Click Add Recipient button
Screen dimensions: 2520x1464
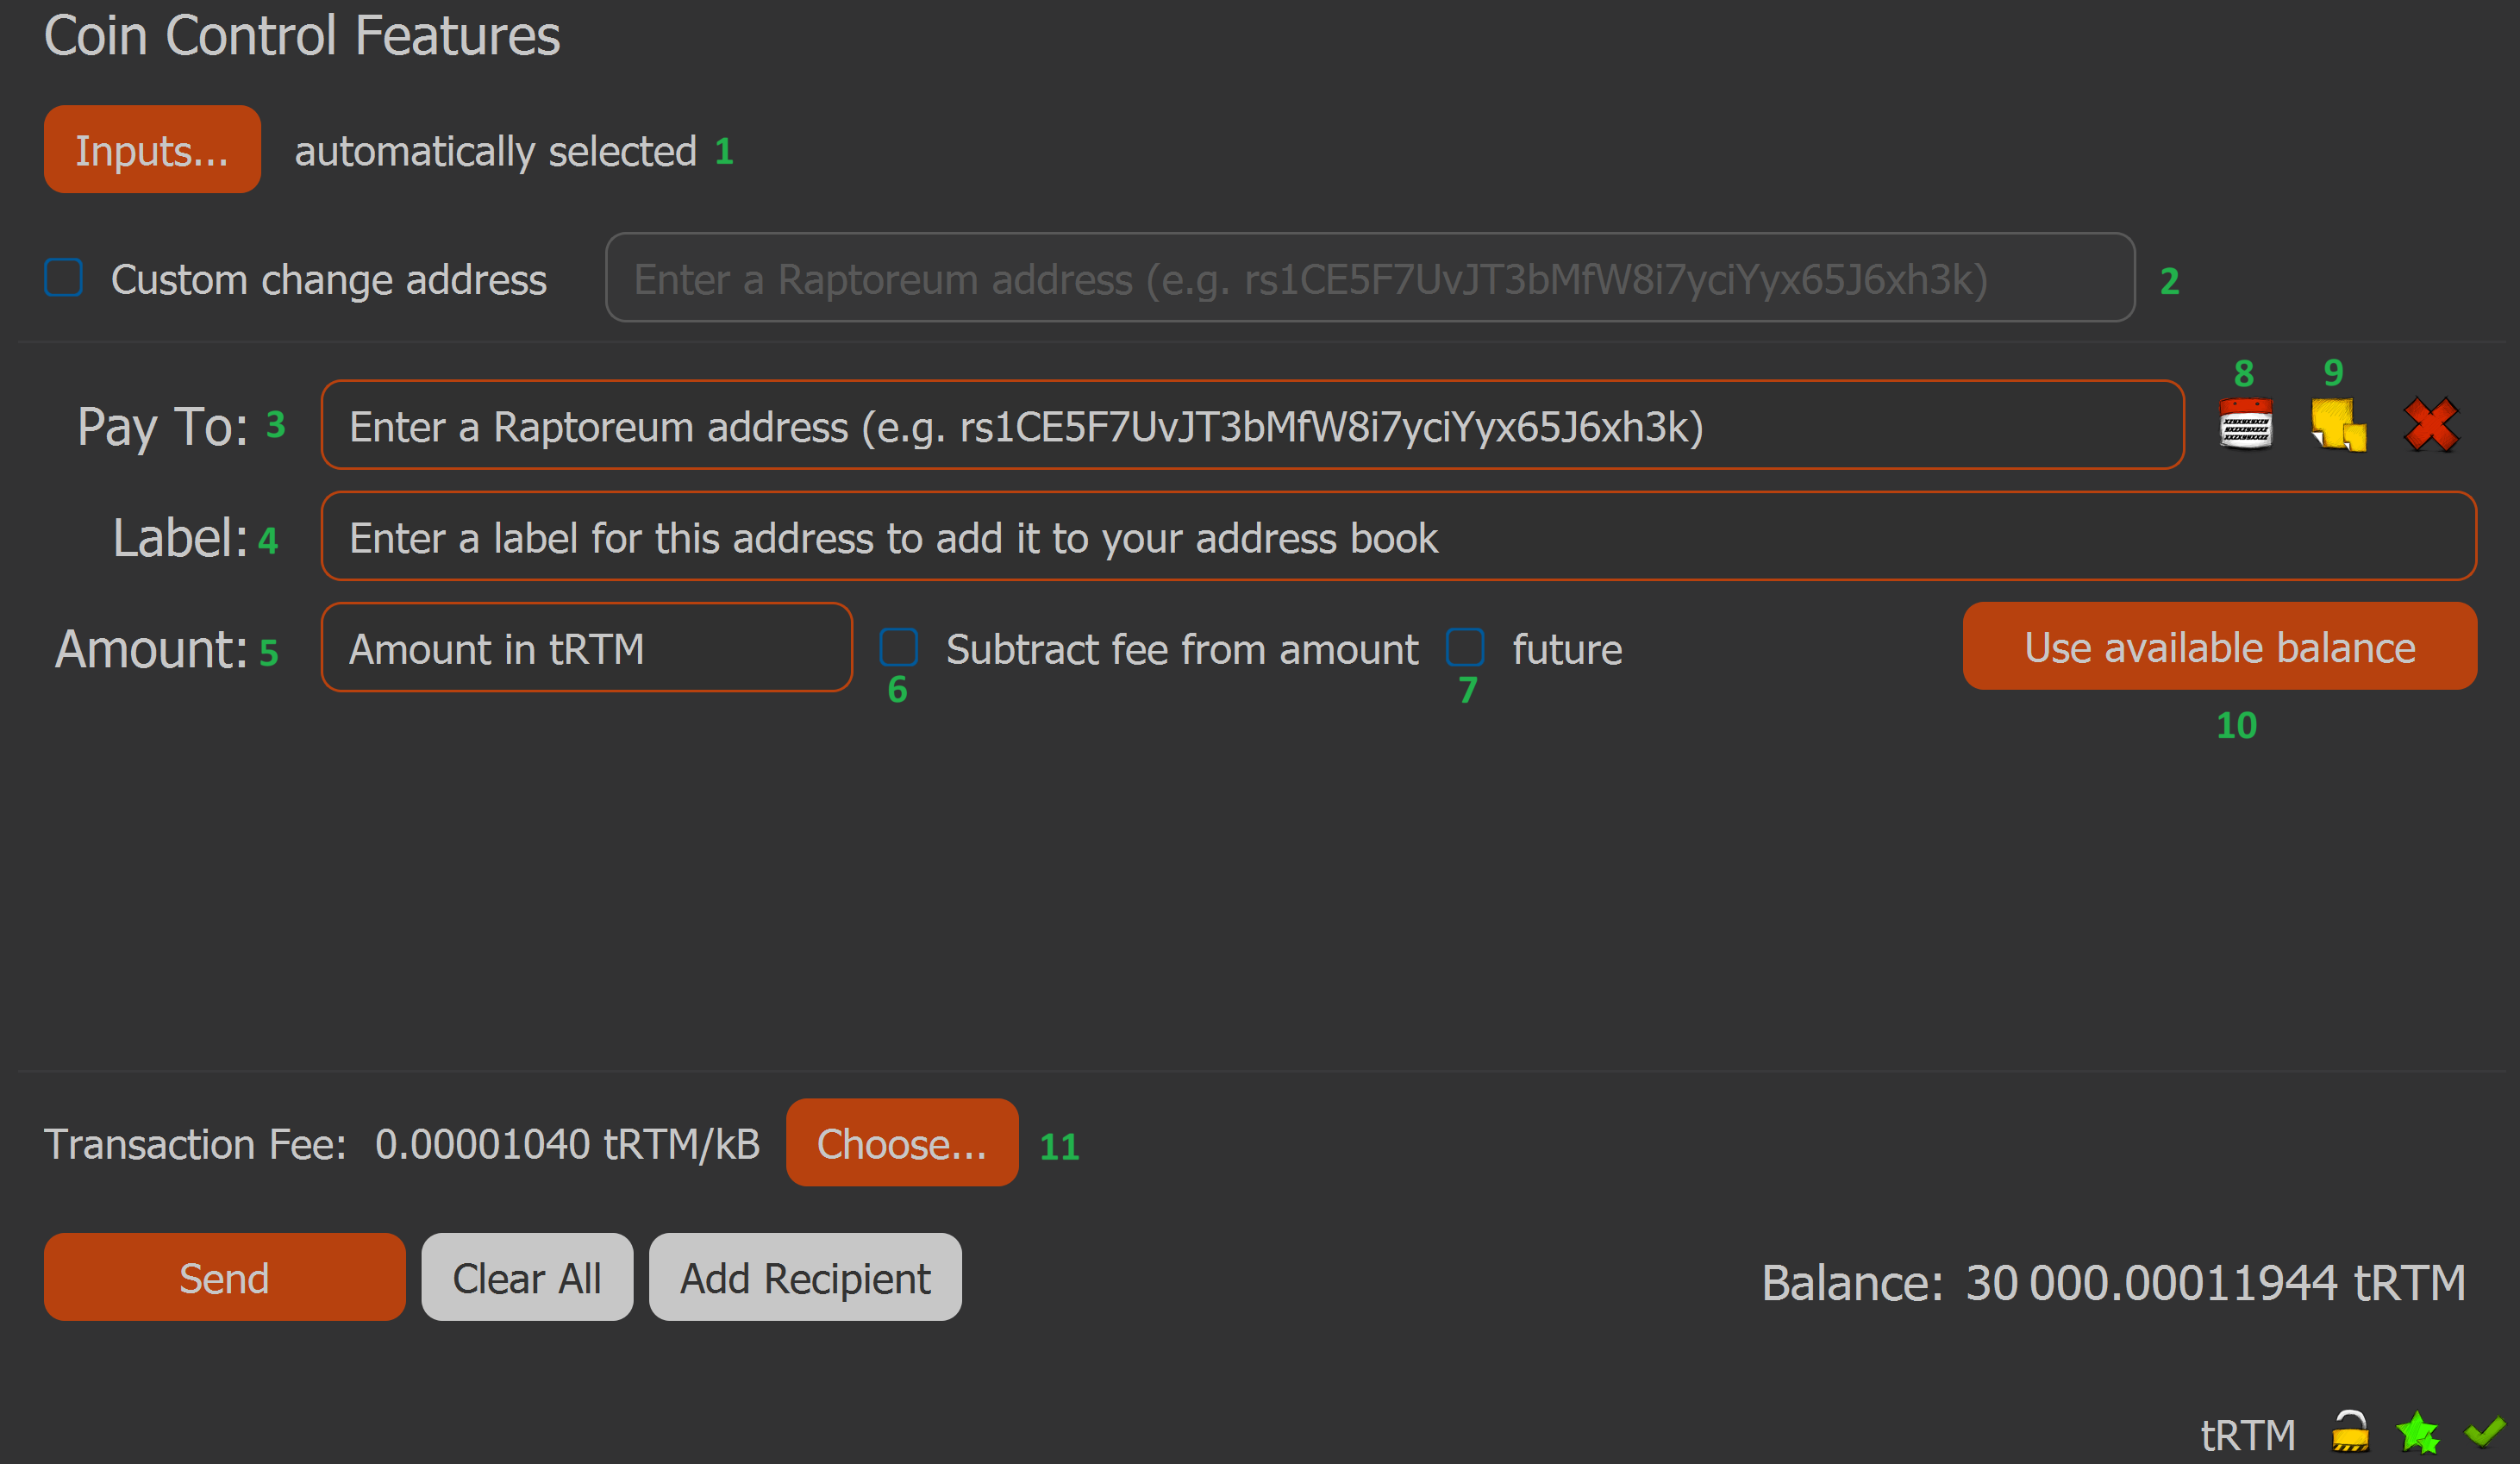(x=805, y=1277)
